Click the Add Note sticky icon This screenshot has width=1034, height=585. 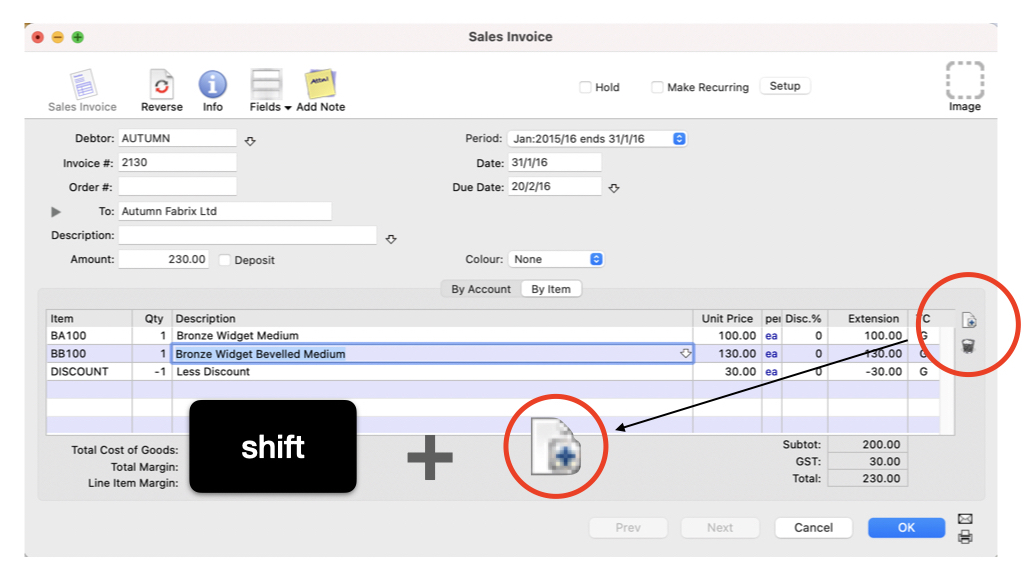pos(320,91)
